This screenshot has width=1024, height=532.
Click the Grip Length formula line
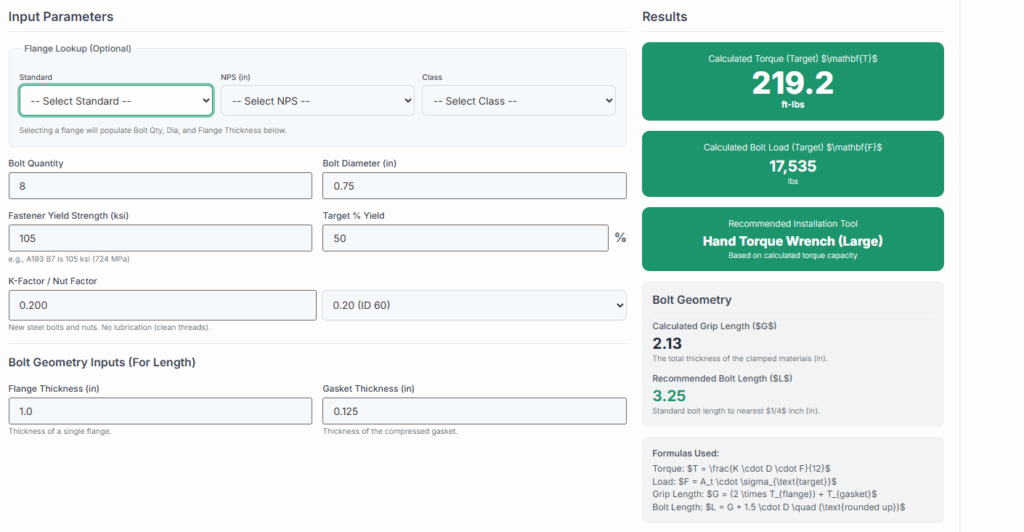[764, 494]
